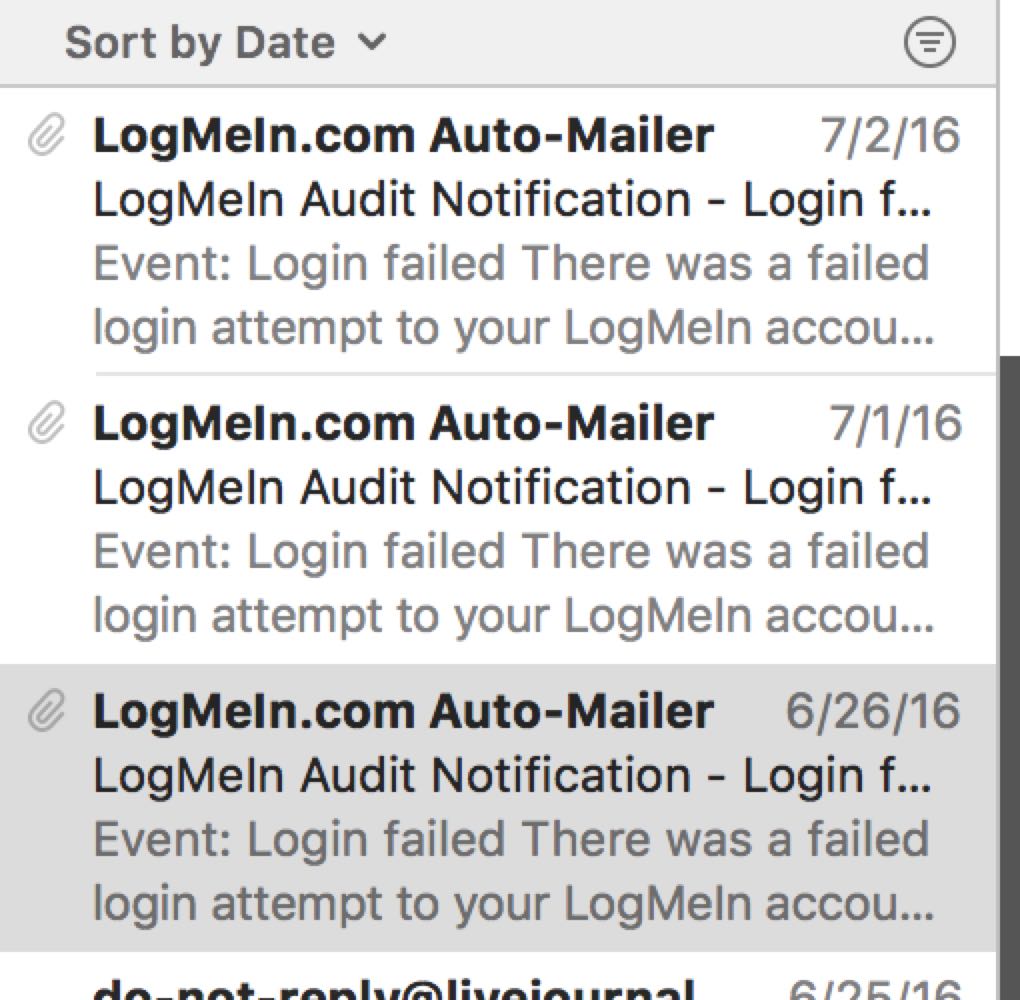Image resolution: width=1020 pixels, height=1000 pixels.
Task: Open the LogMeIn email dated 7/1/16
Action: click(x=498, y=519)
